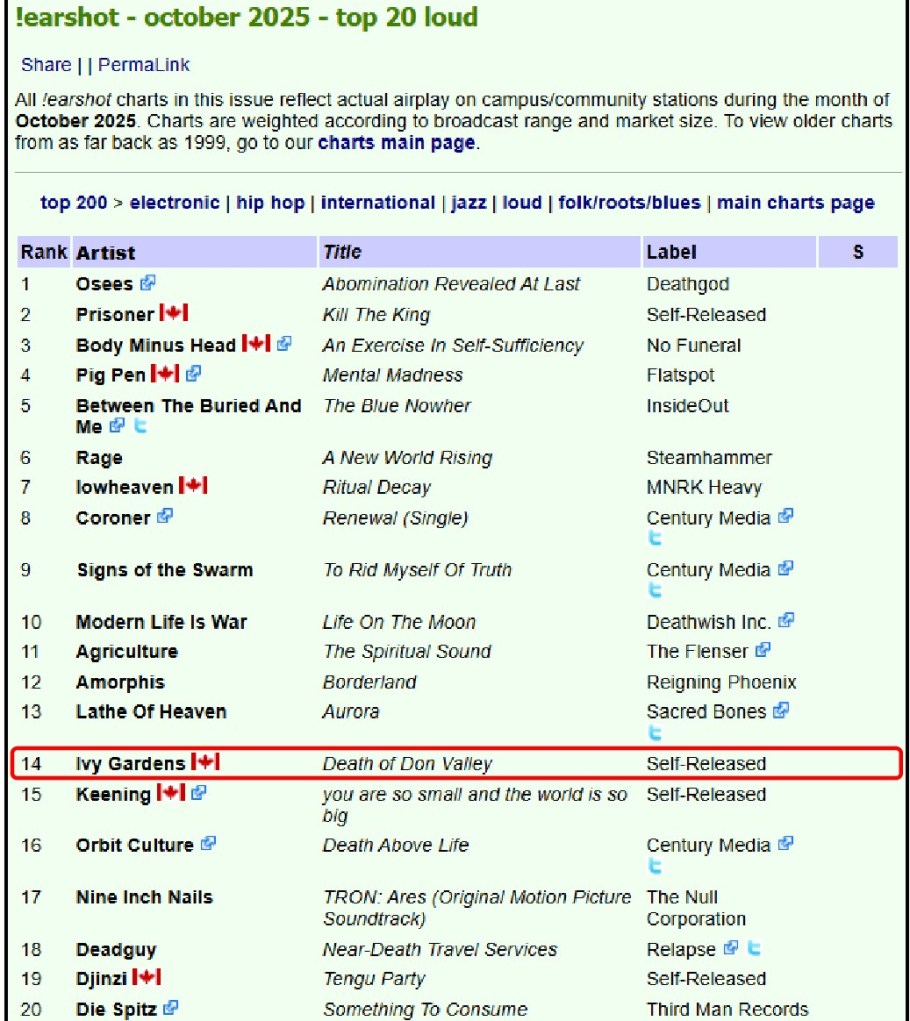Open the hip hop chart
Screen dimensions: 910x1021
point(270,203)
